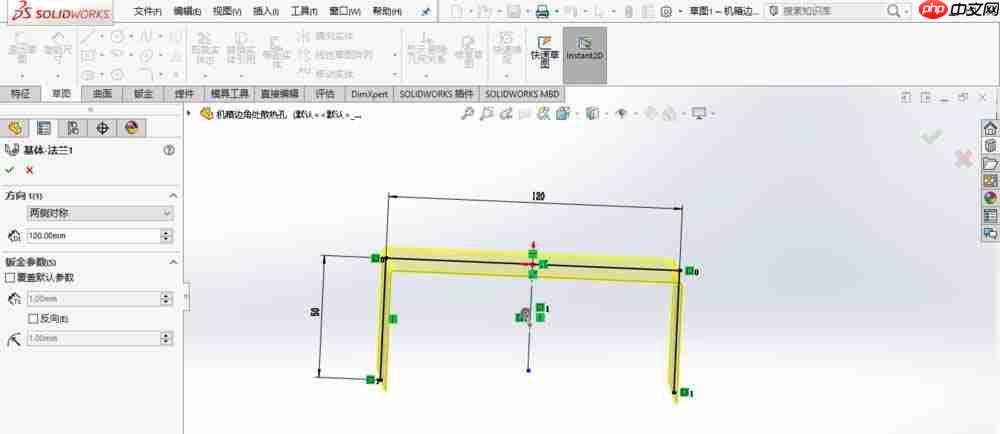Image resolution: width=1000 pixels, height=434 pixels.
Task: Open View Palette icon in task pane
Action: coord(990,180)
